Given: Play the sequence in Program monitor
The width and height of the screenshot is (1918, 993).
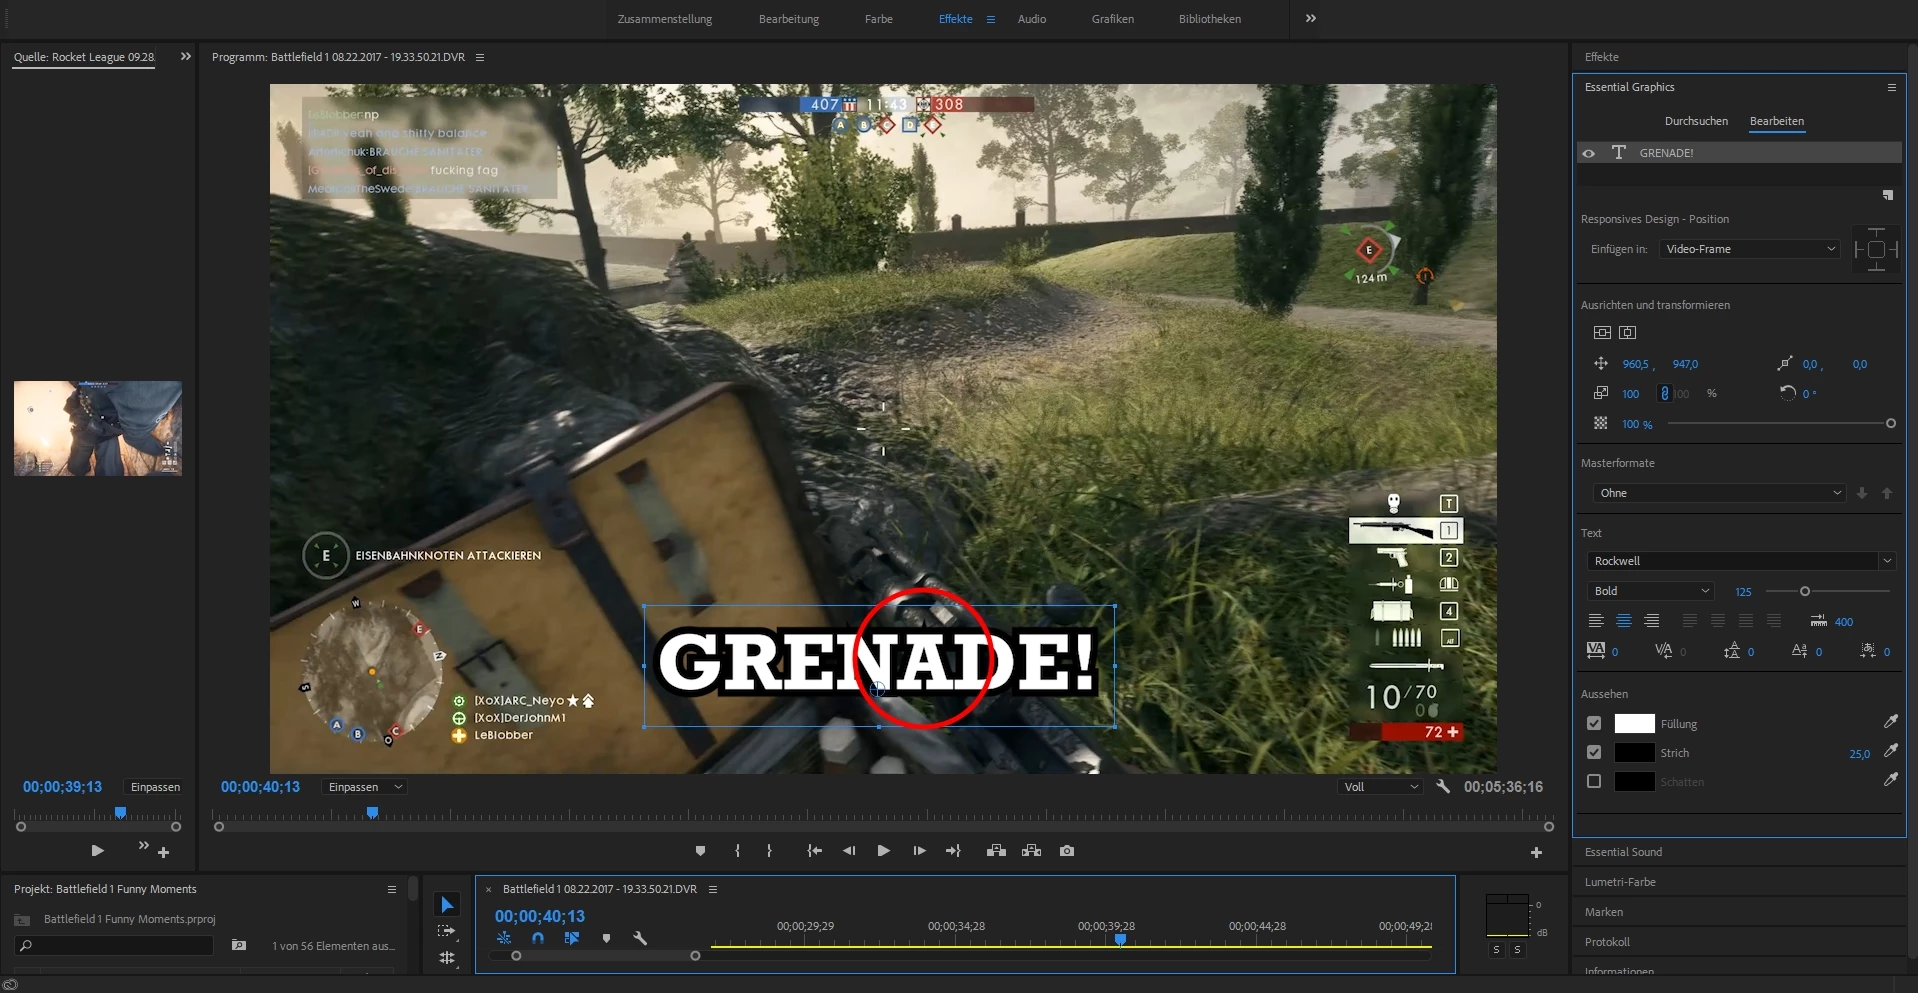Looking at the screenshot, I should pyautogui.click(x=884, y=851).
